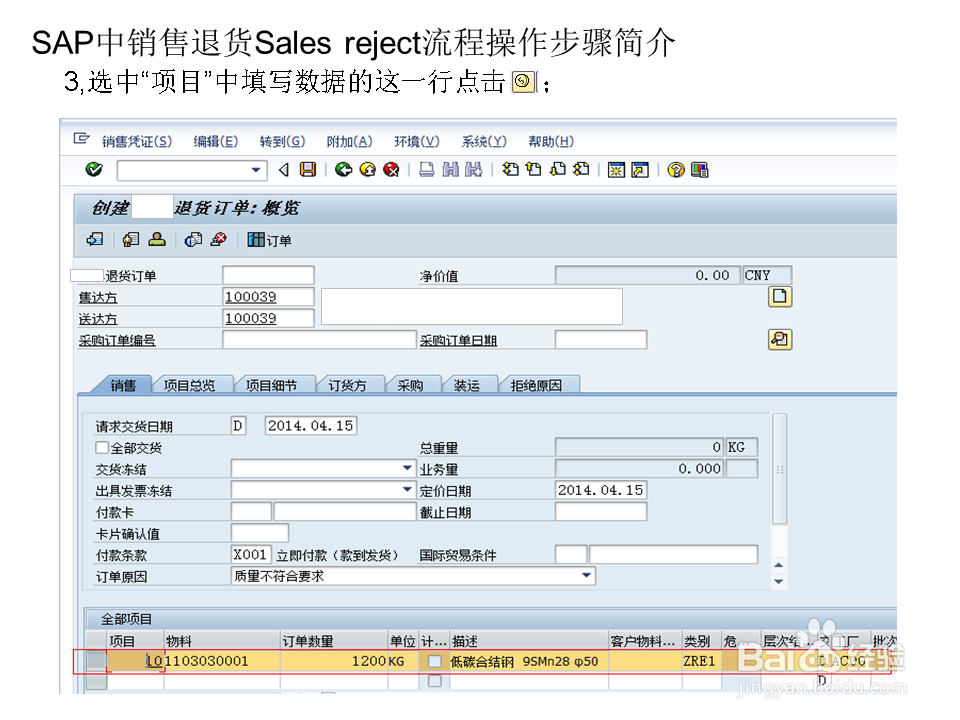This screenshot has height=720, width=960.
Task: Click the 卡片确认值 input field
Action: [260, 533]
